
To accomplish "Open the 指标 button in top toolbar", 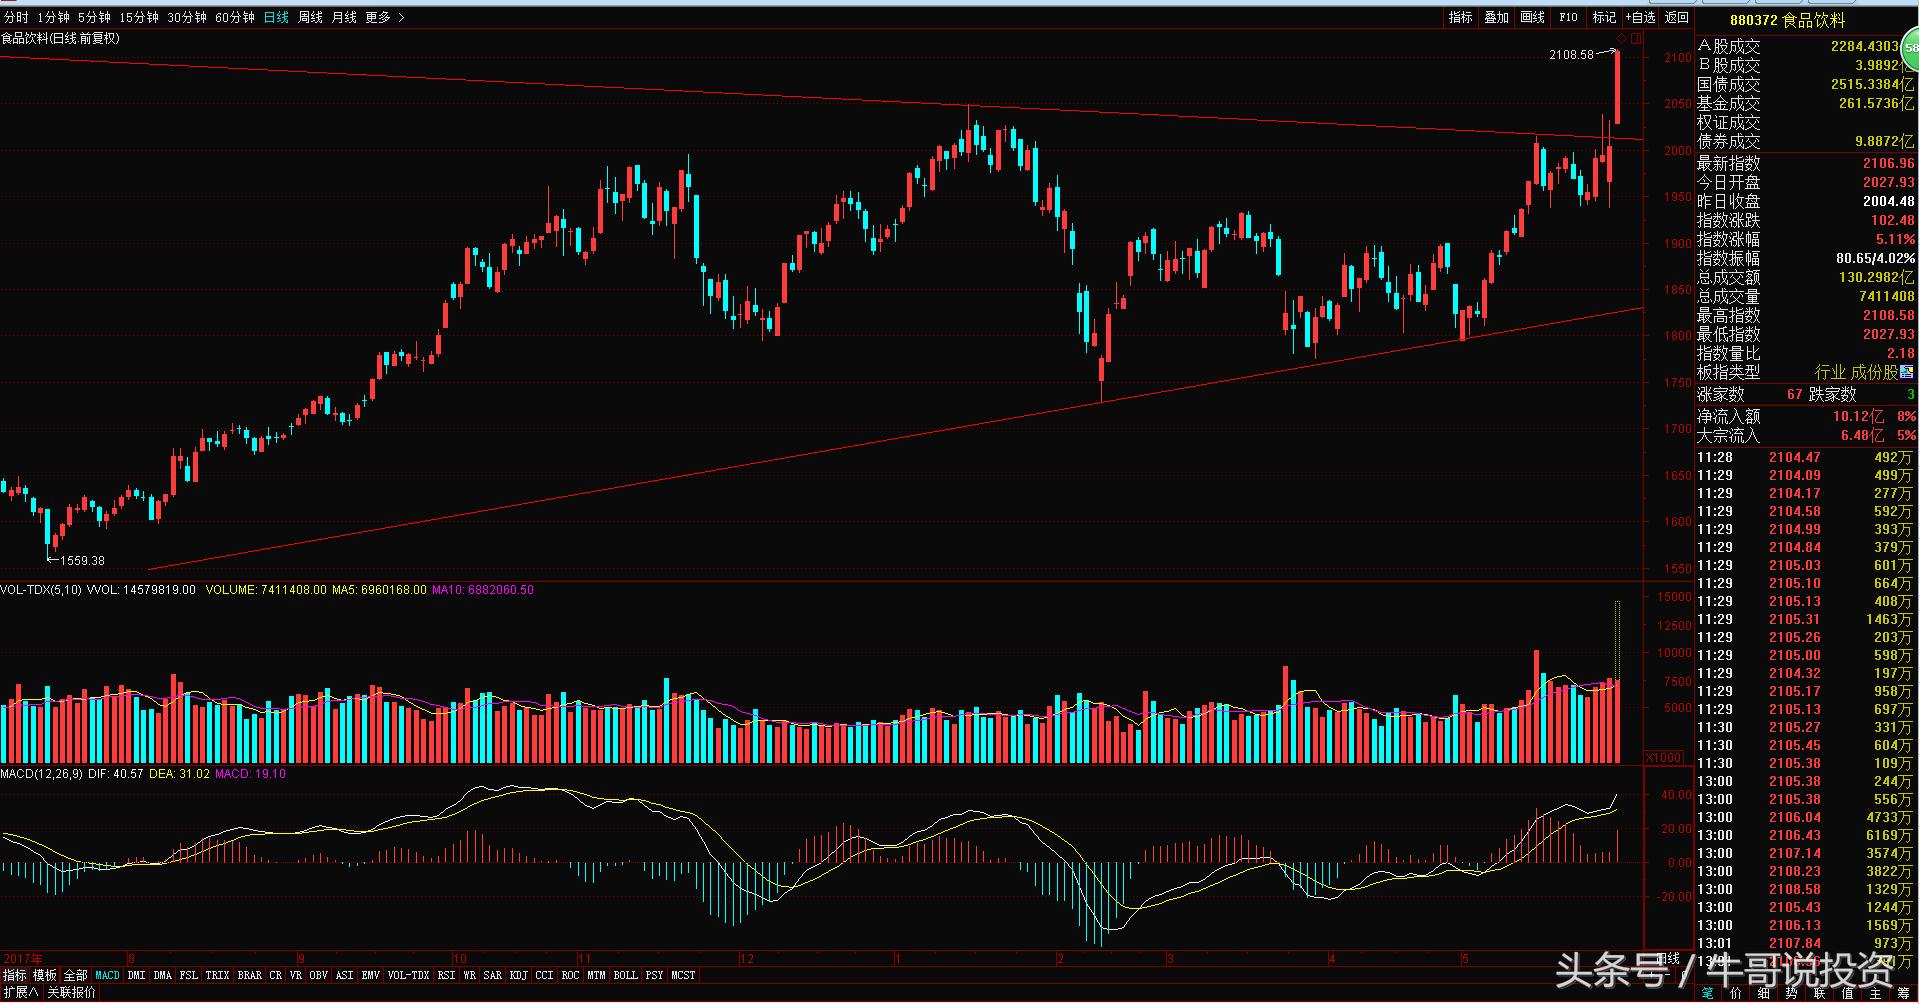I will pyautogui.click(x=1461, y=17).
